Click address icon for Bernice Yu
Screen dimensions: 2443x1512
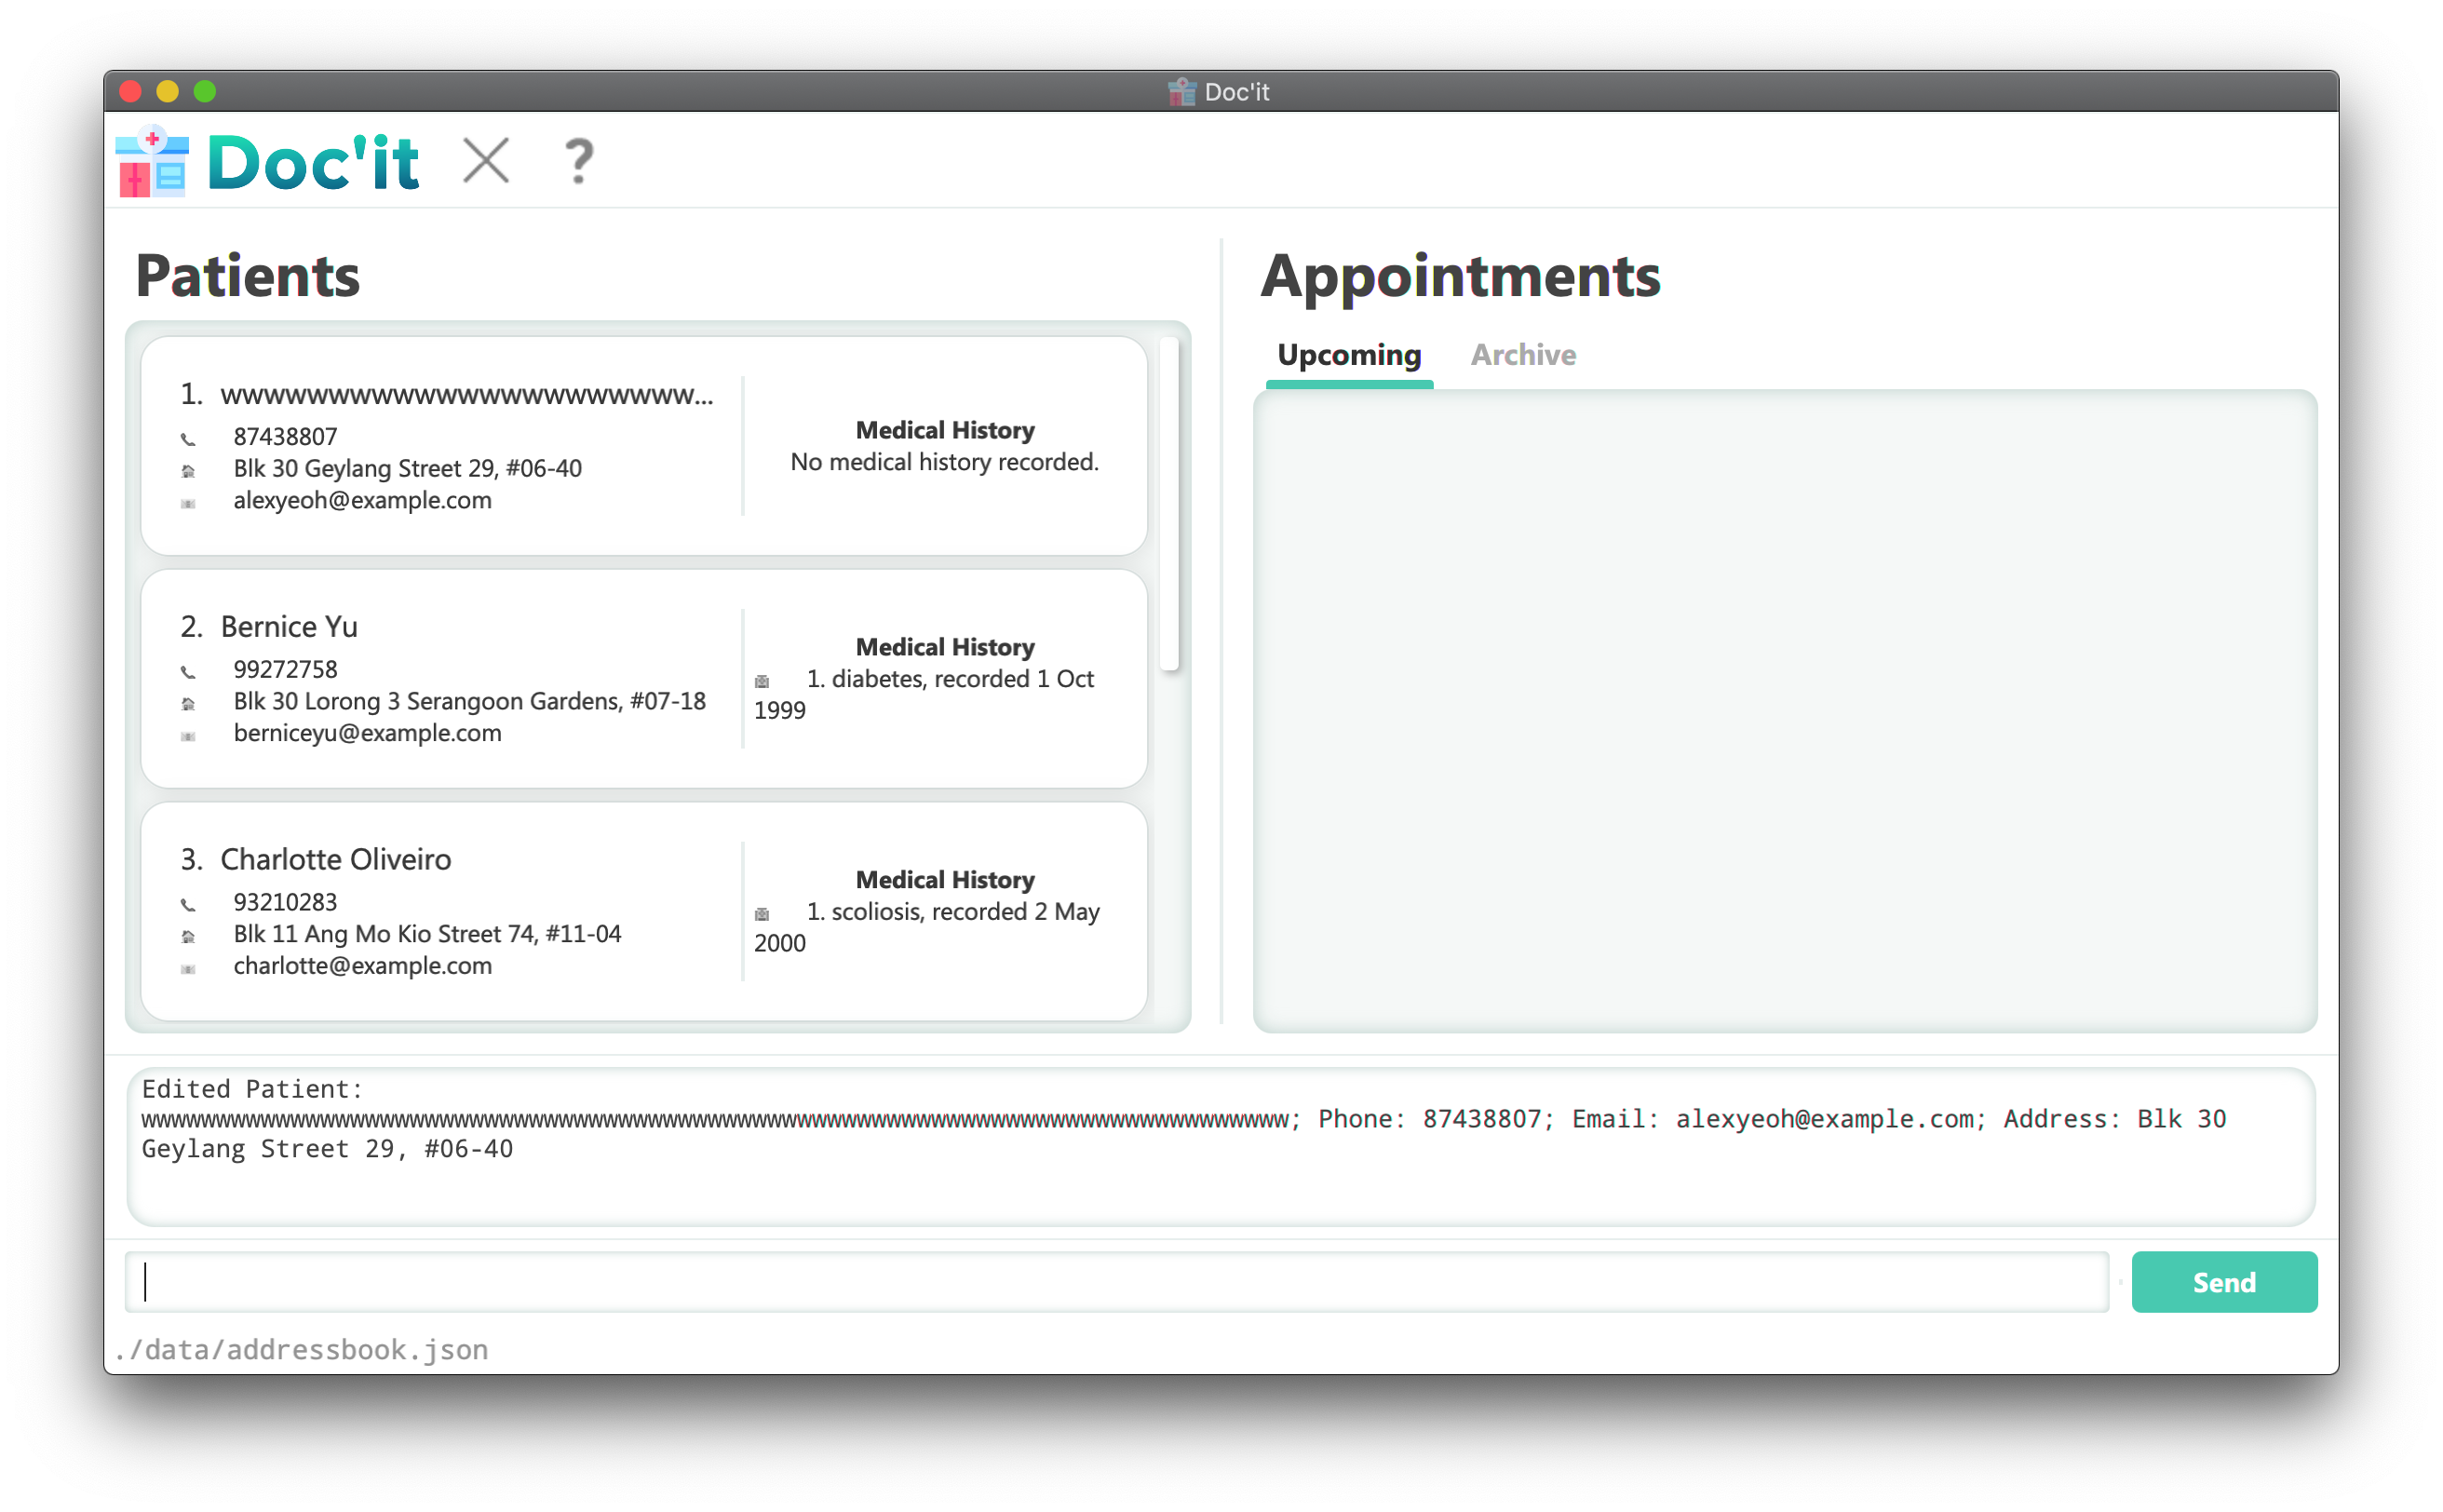tap(188, 704)
